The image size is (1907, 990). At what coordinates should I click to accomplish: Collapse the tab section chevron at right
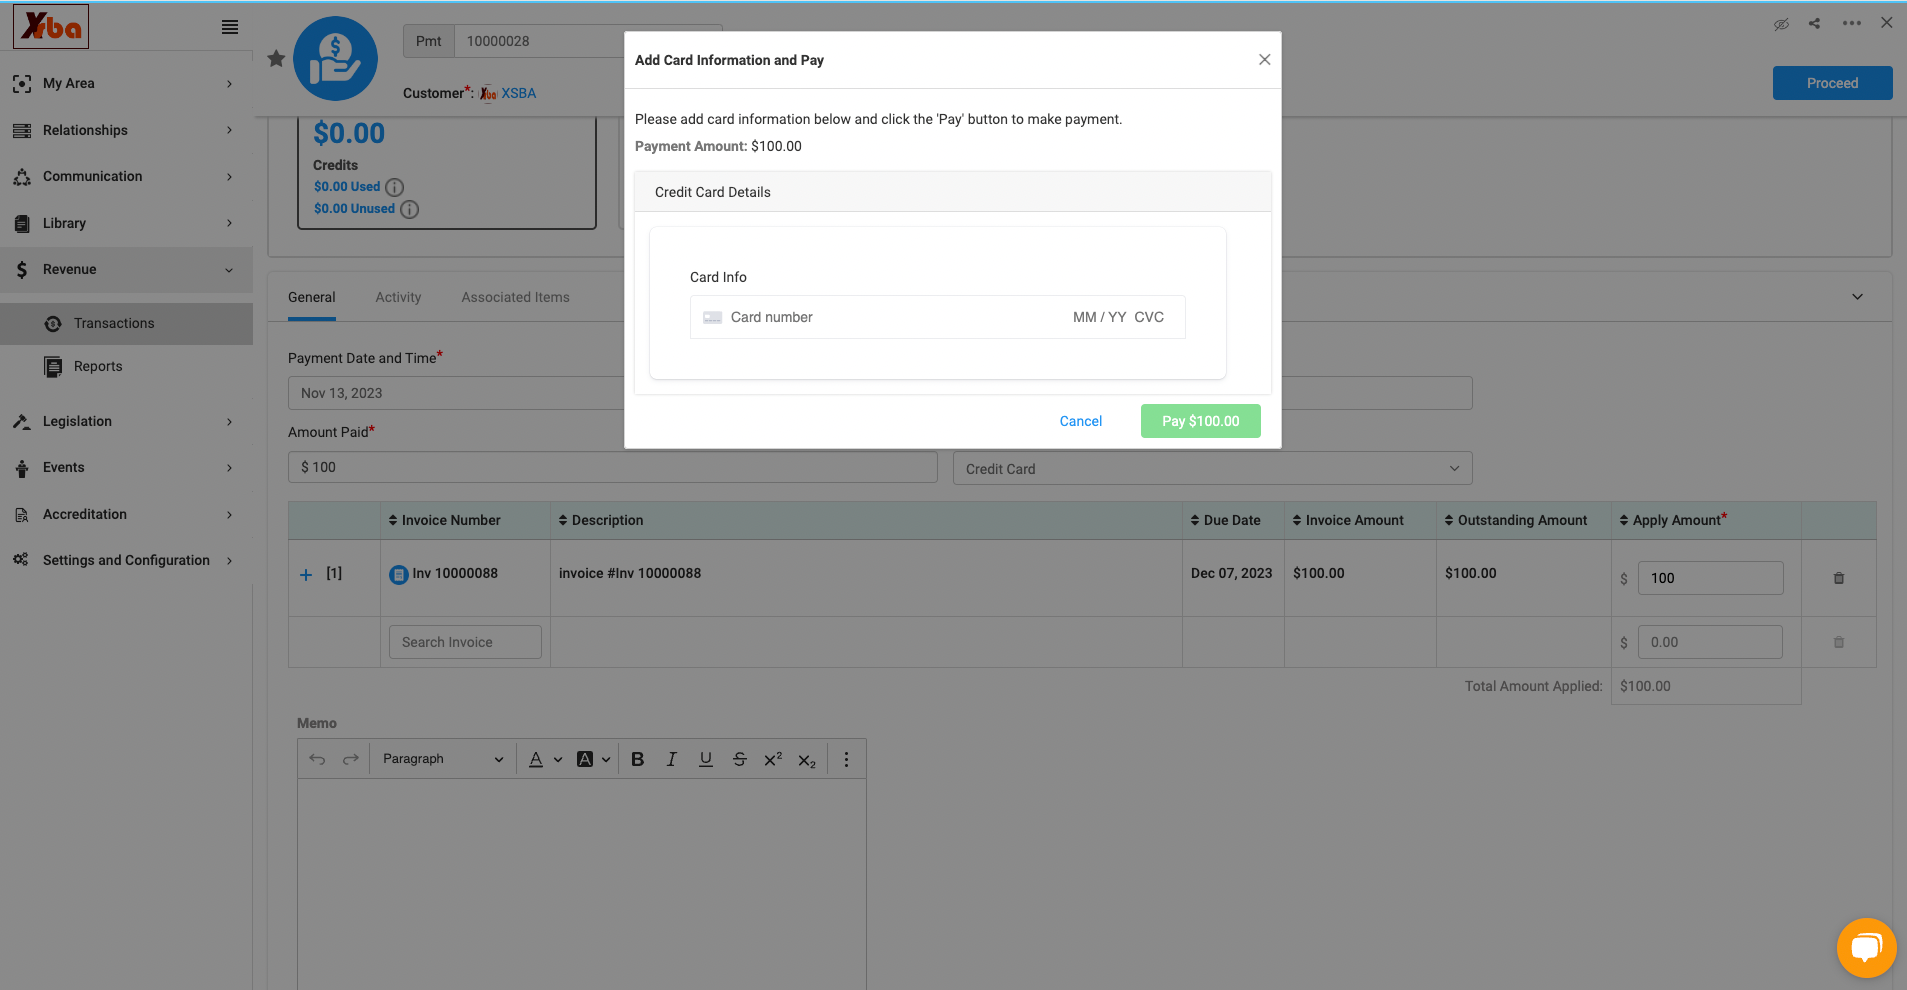point(1857,297)
